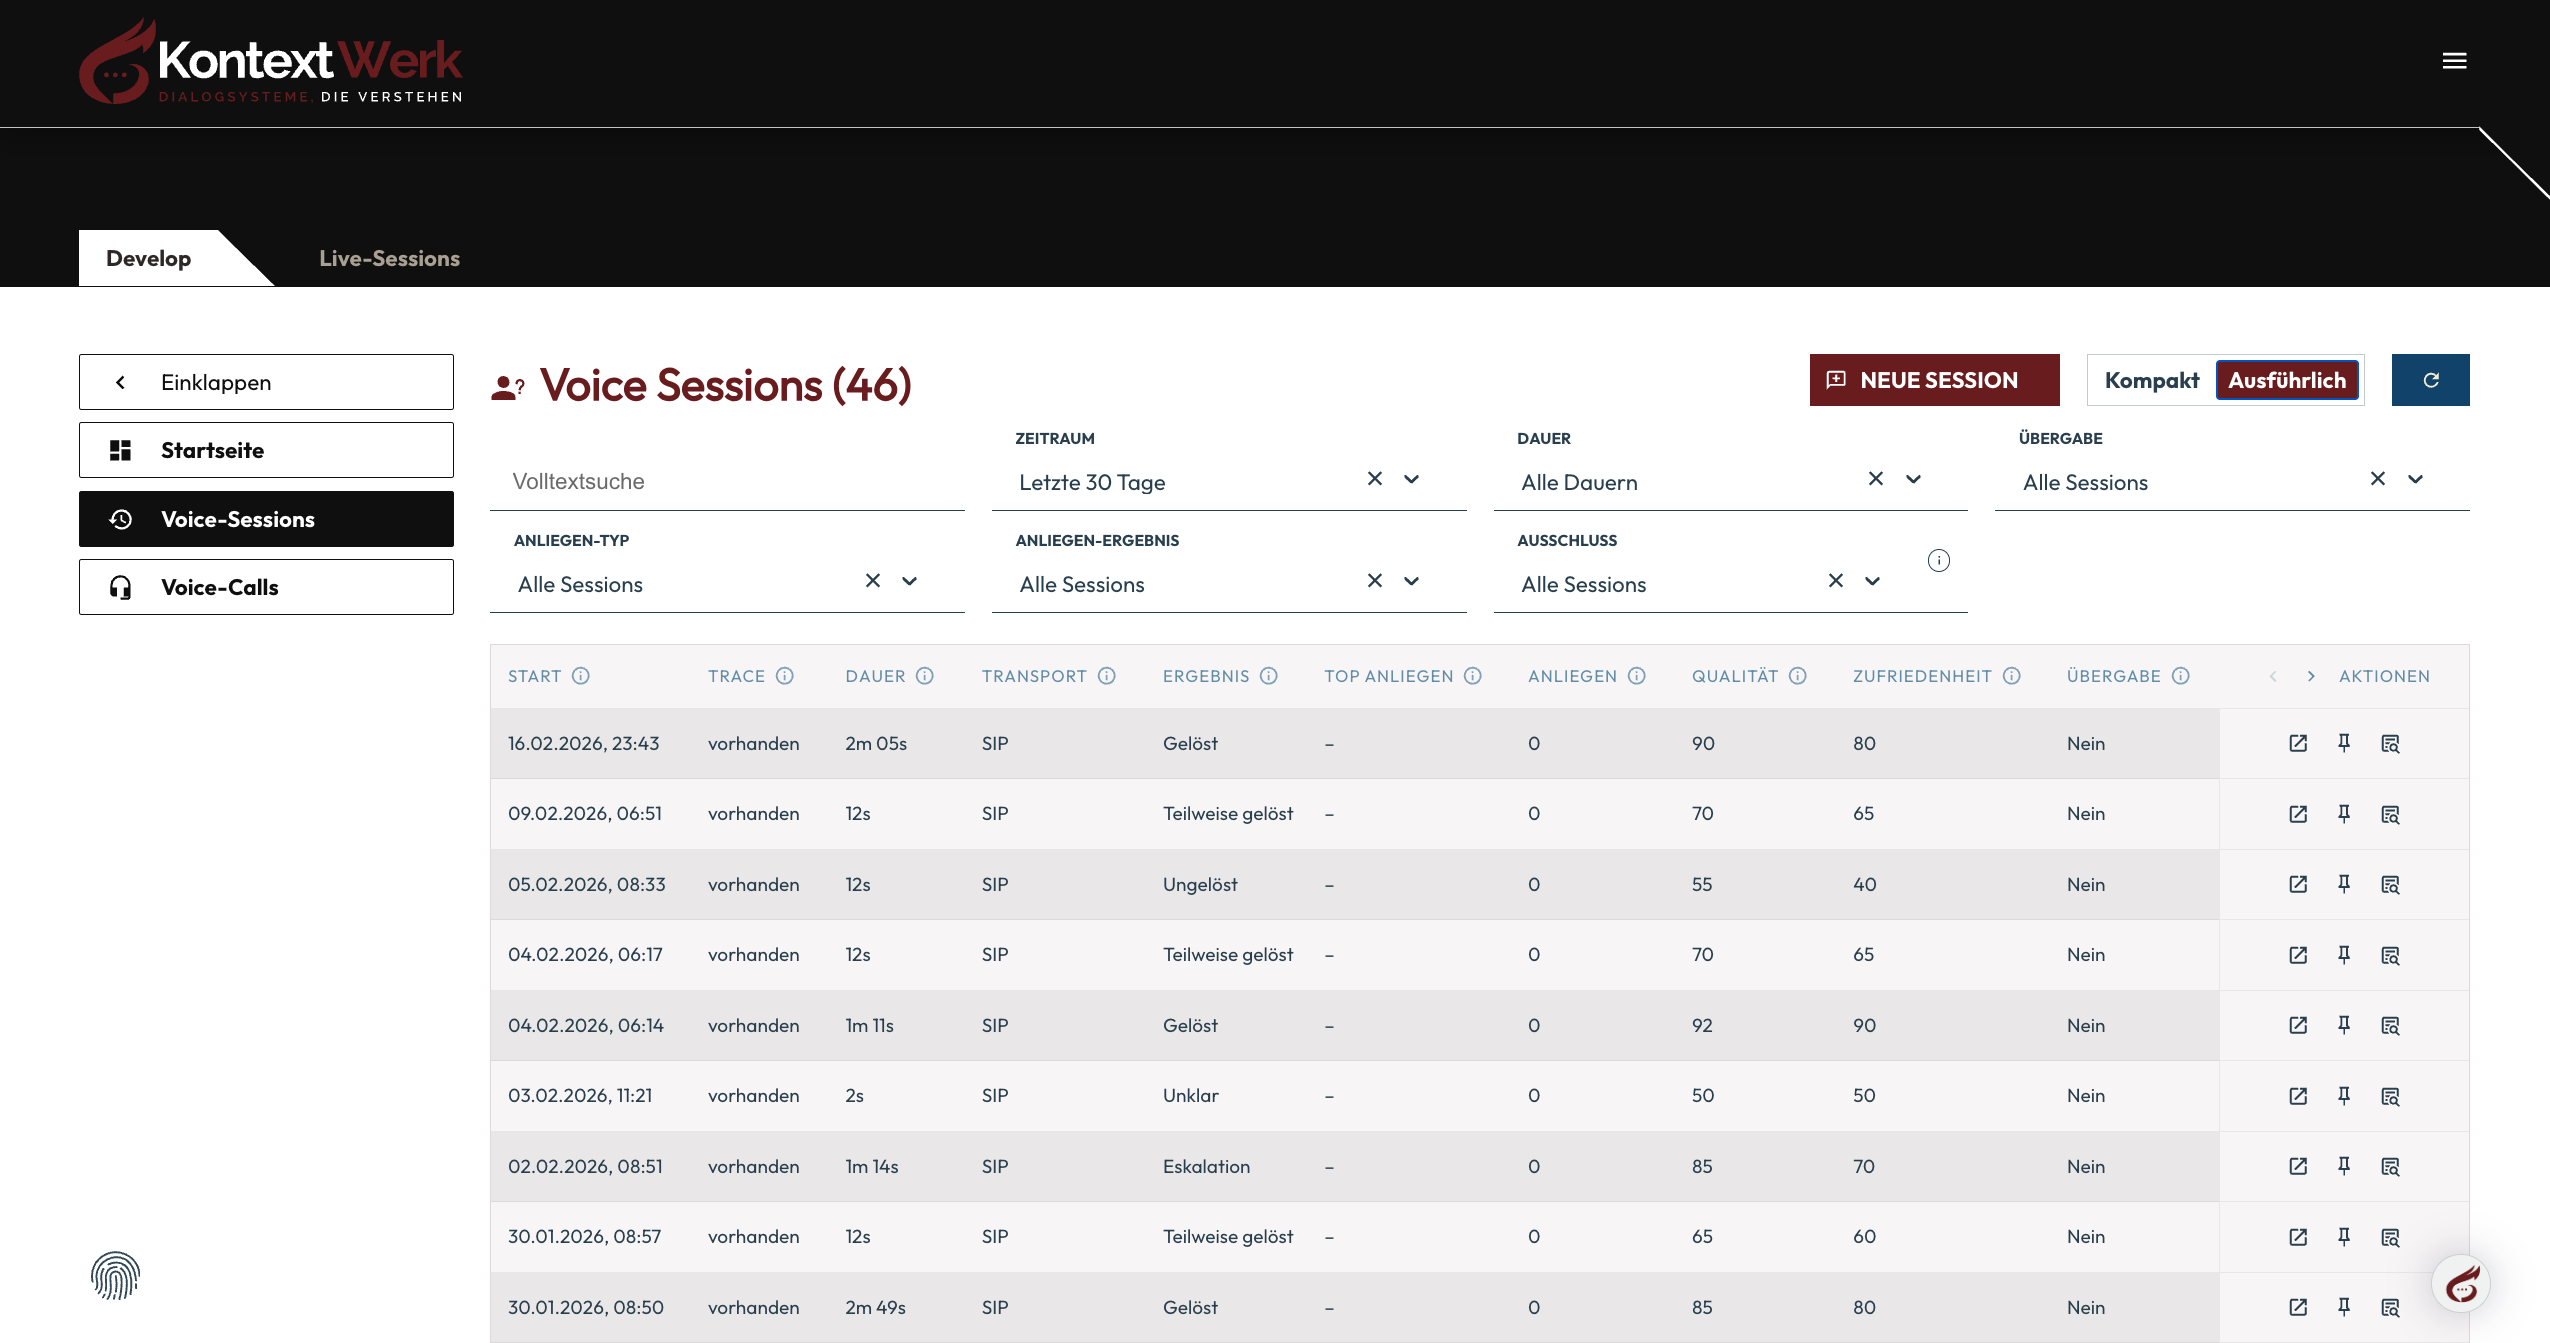
Task: Pin the session from 09.02.2026, 06:51
Action: pyautogui.click(x=2344, y=813)
